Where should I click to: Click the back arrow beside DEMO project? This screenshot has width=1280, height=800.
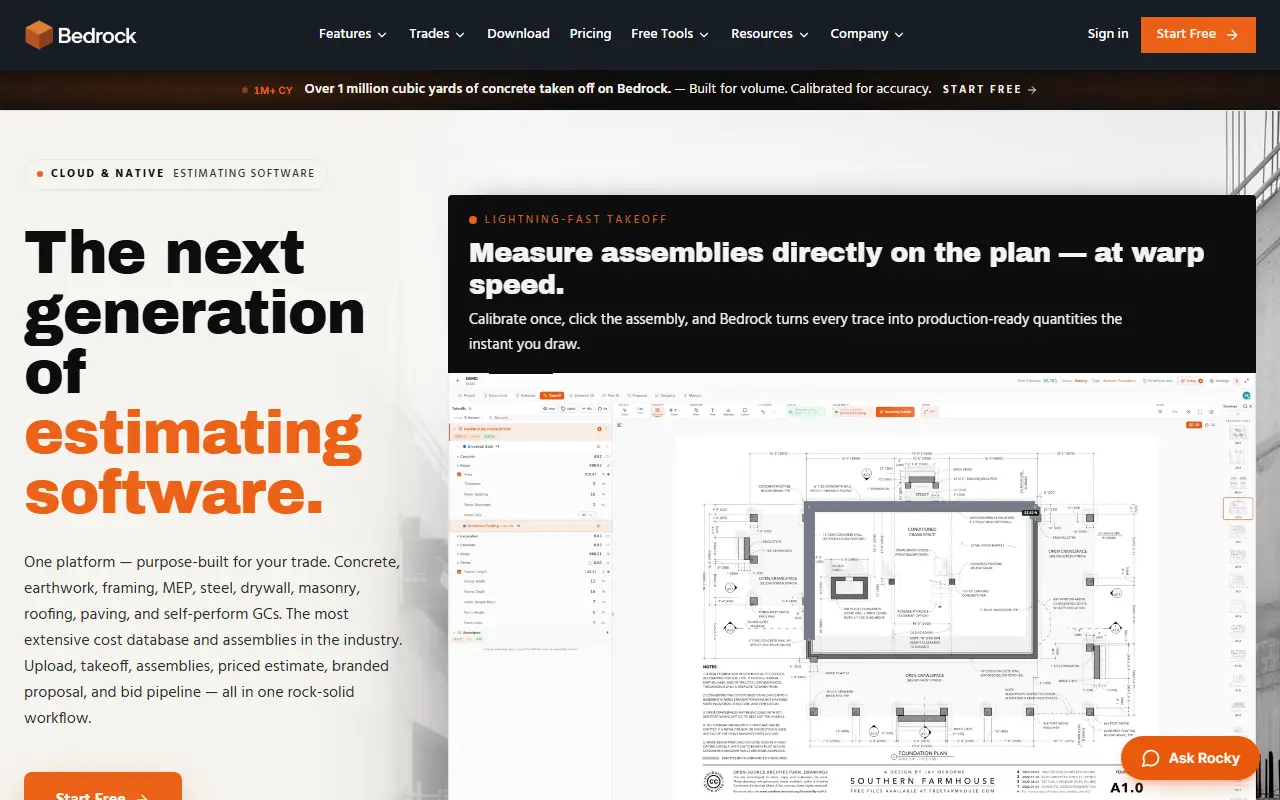point(457,380)
